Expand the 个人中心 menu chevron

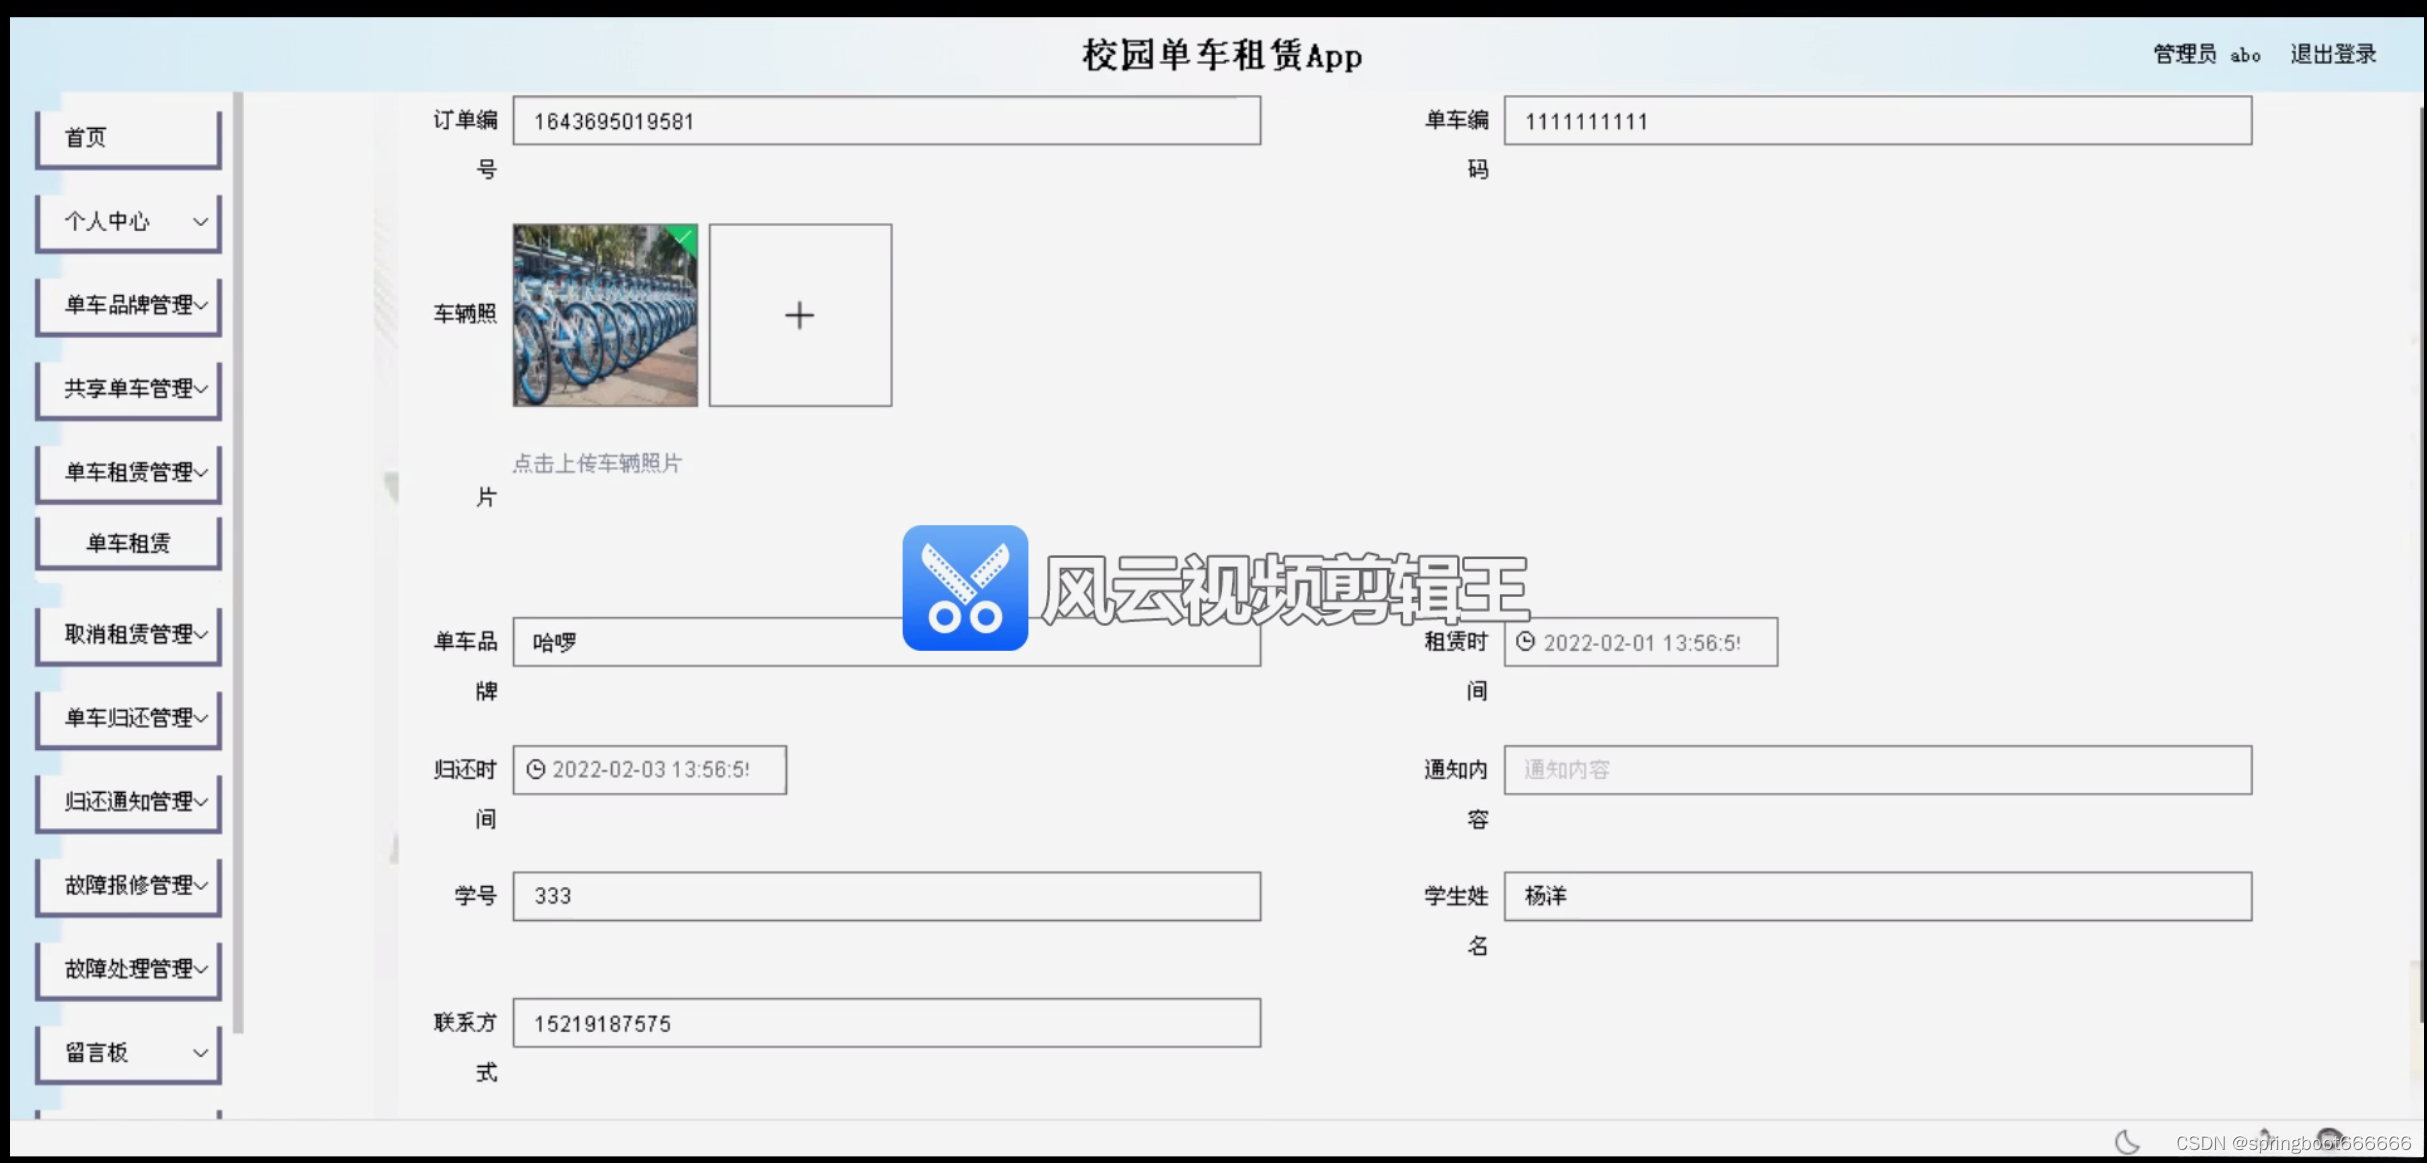(200, 221)
